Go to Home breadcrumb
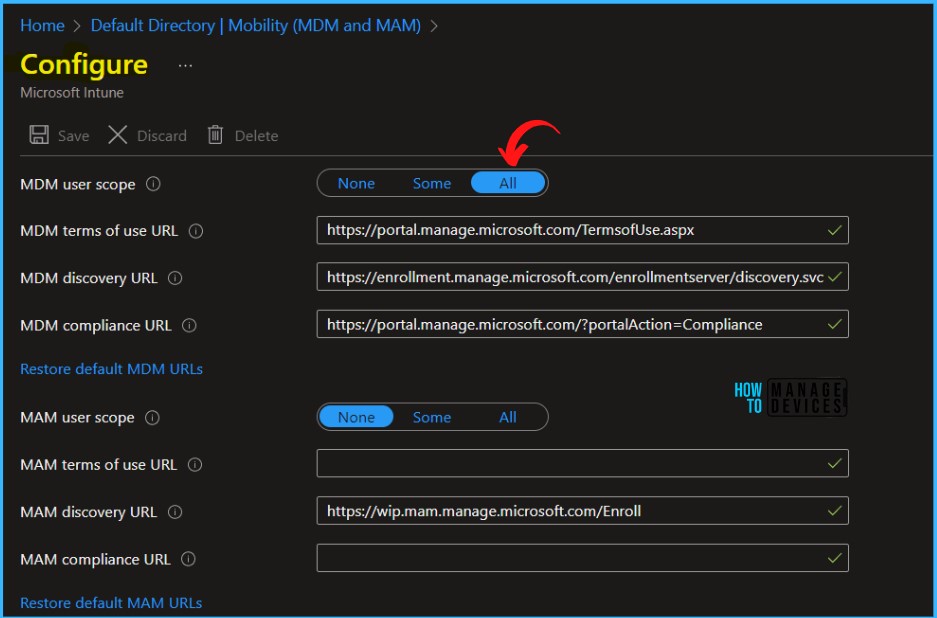 coord(42,26)
